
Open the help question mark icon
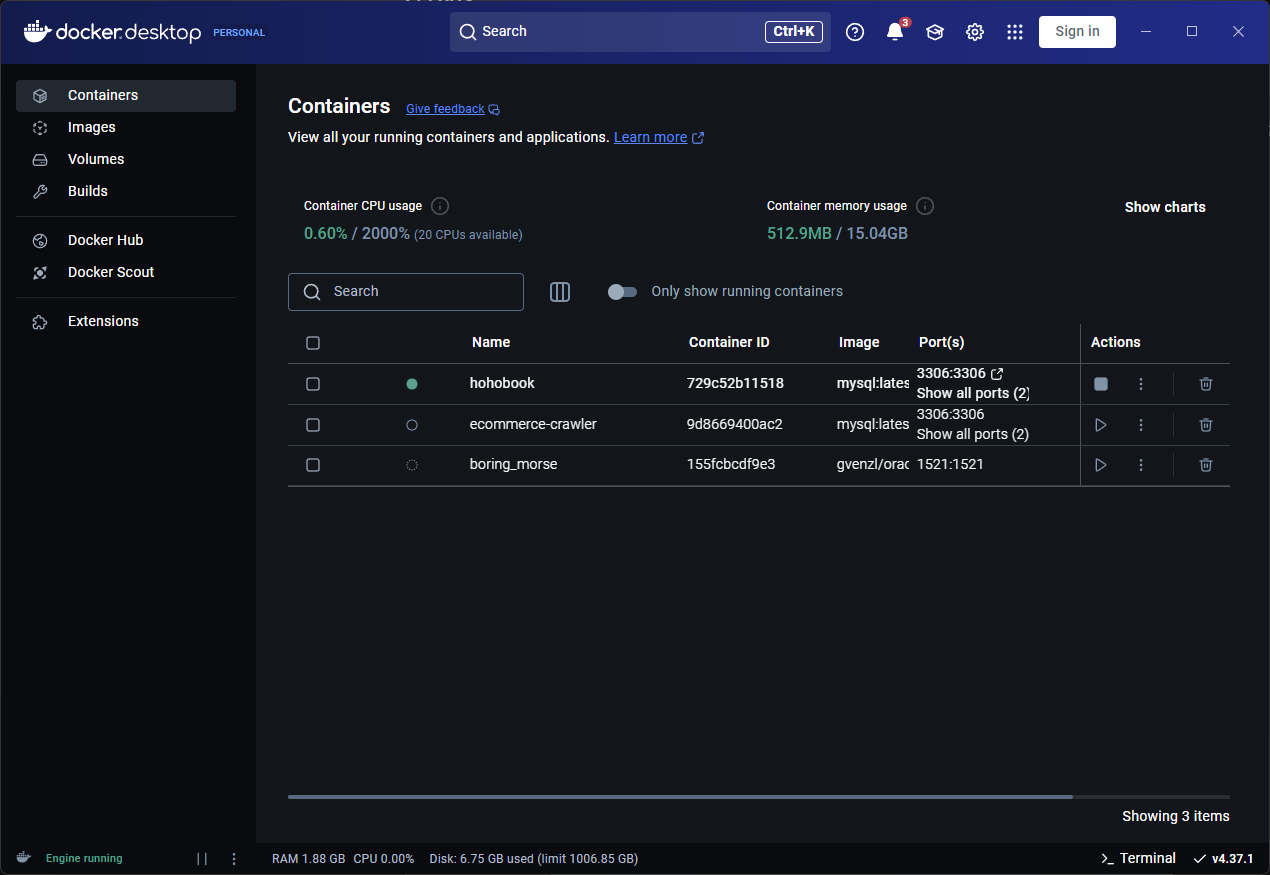click(x=855, y=32)
